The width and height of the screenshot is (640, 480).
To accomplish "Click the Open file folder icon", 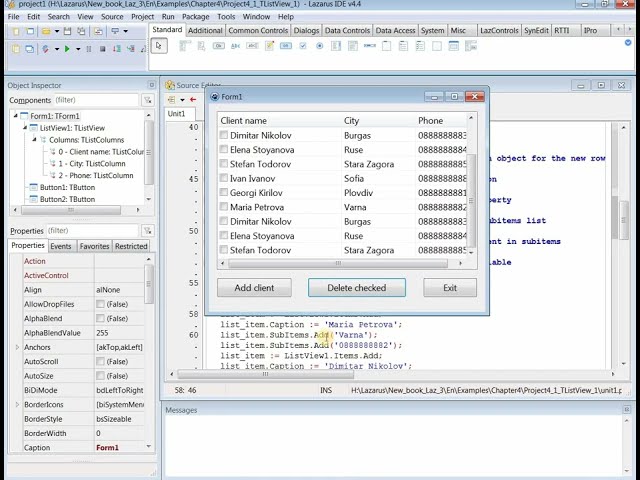I will 46,31.
